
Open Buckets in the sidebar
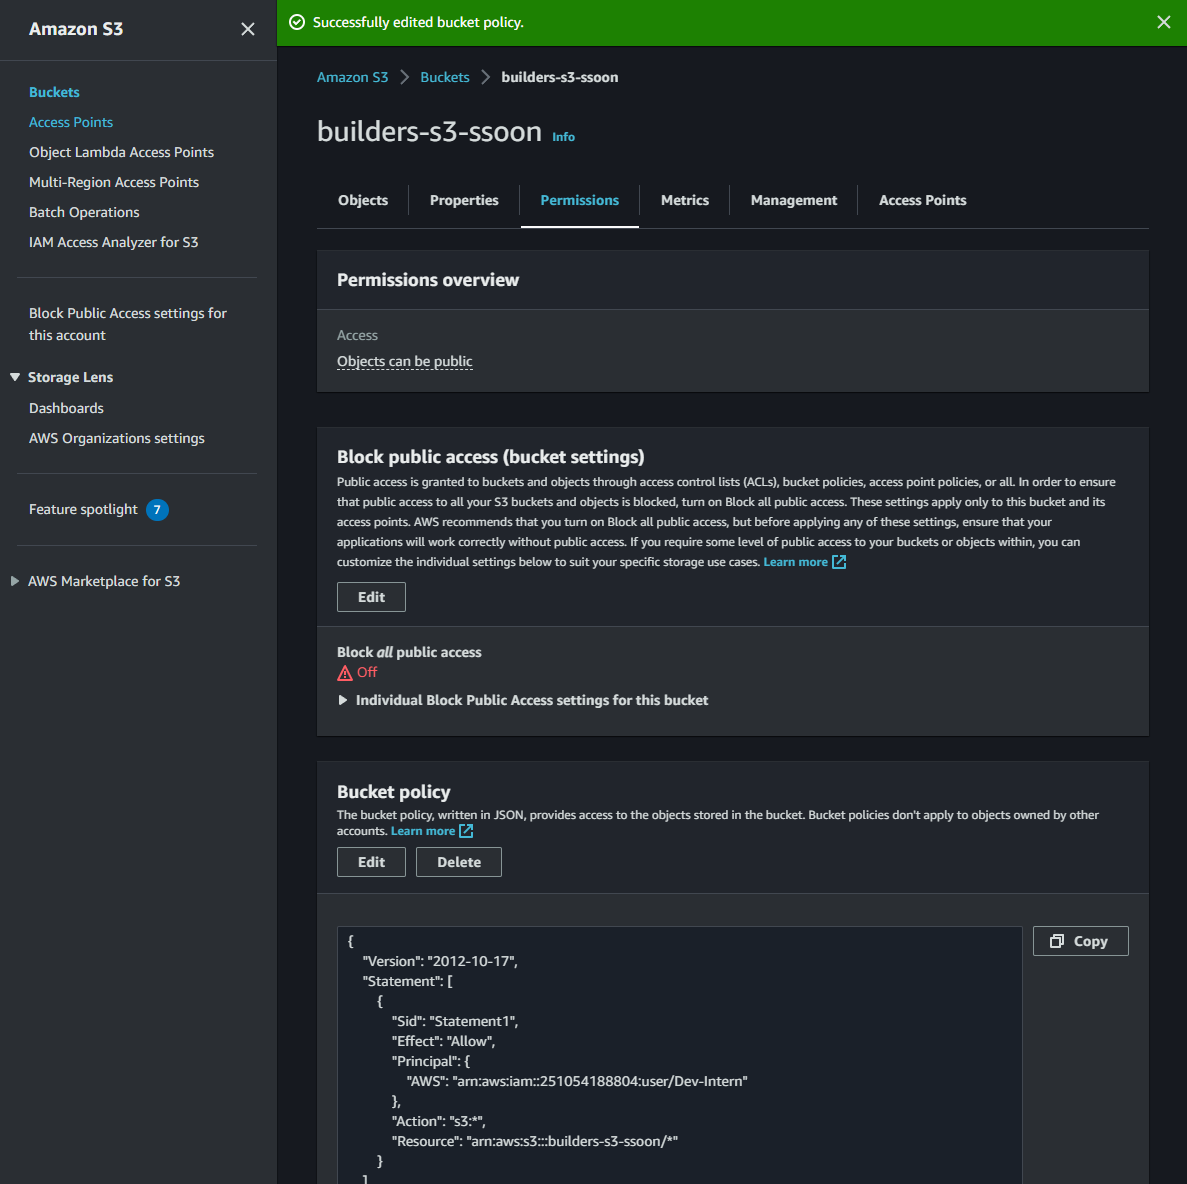point(54,92)
